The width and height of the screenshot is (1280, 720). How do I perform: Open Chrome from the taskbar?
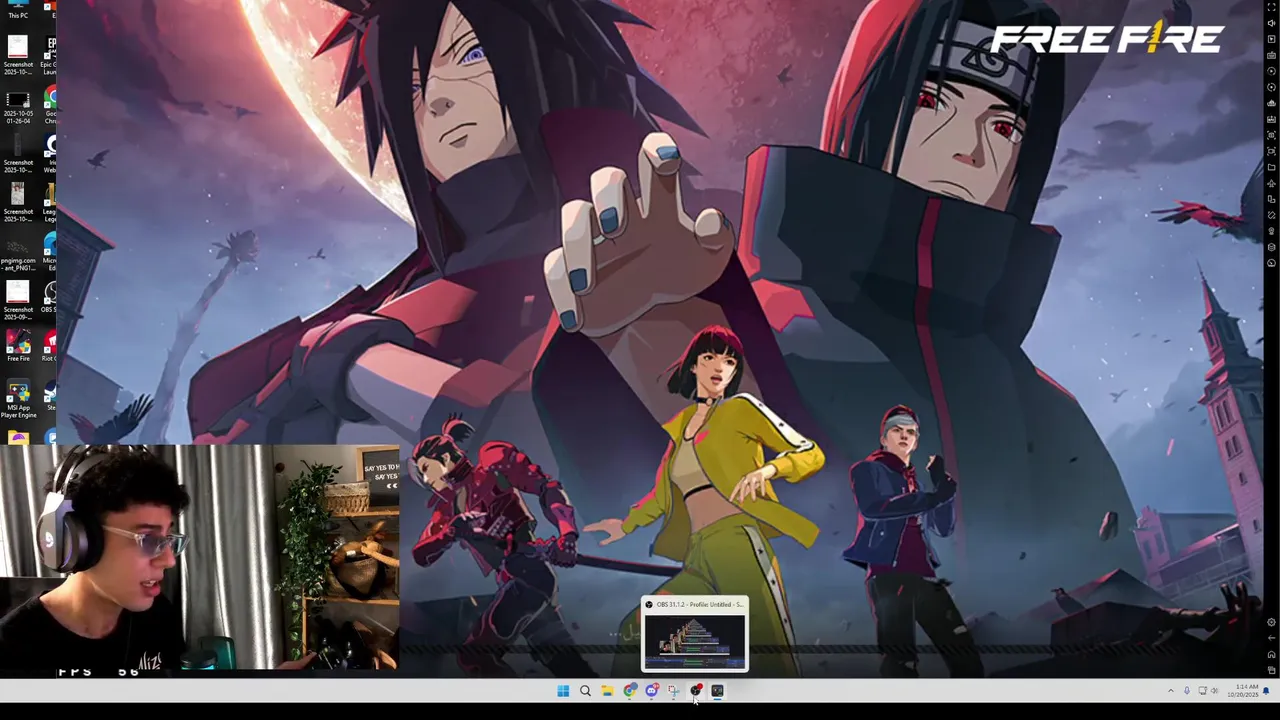tap(629, 690)
